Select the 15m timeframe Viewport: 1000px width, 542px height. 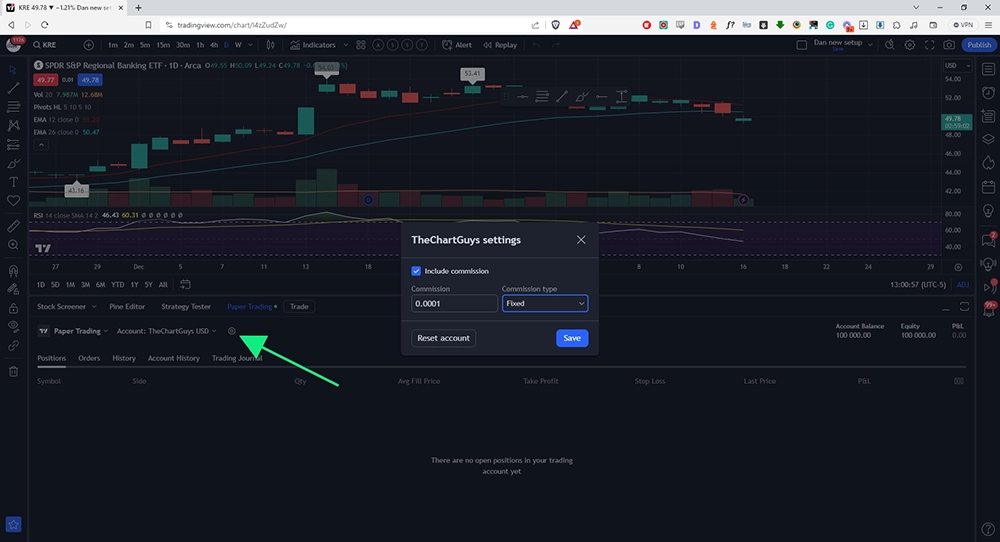(x=163, y=45)
